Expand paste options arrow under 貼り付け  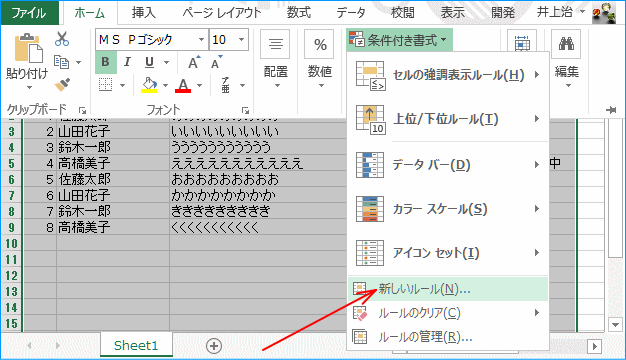pyautogui.click(x=29, y=87)
